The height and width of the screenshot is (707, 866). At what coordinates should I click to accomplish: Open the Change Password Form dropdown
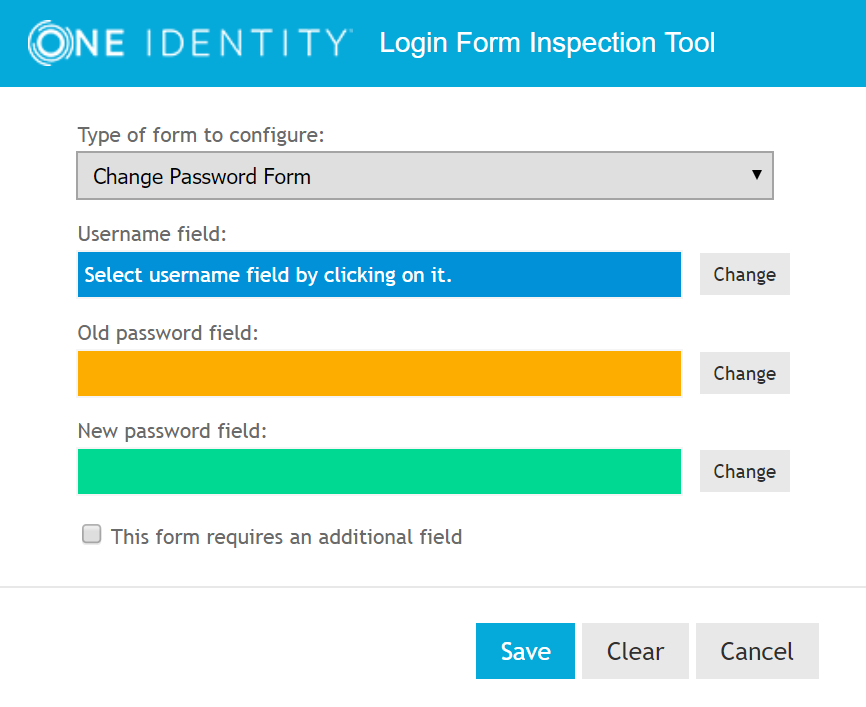click(x=424, y=177)
